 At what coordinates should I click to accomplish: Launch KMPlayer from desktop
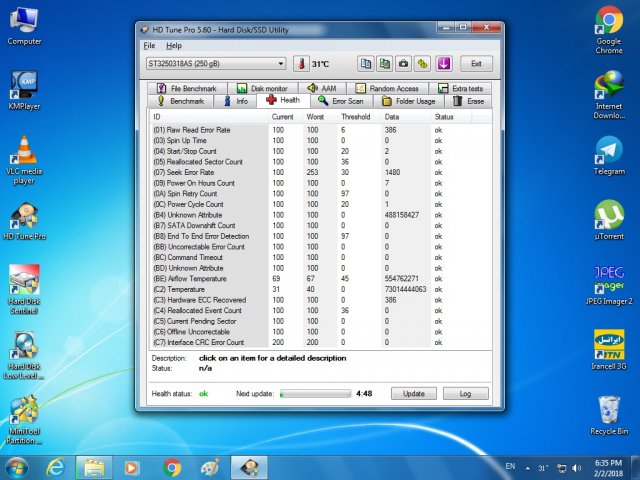click(24, 91)
